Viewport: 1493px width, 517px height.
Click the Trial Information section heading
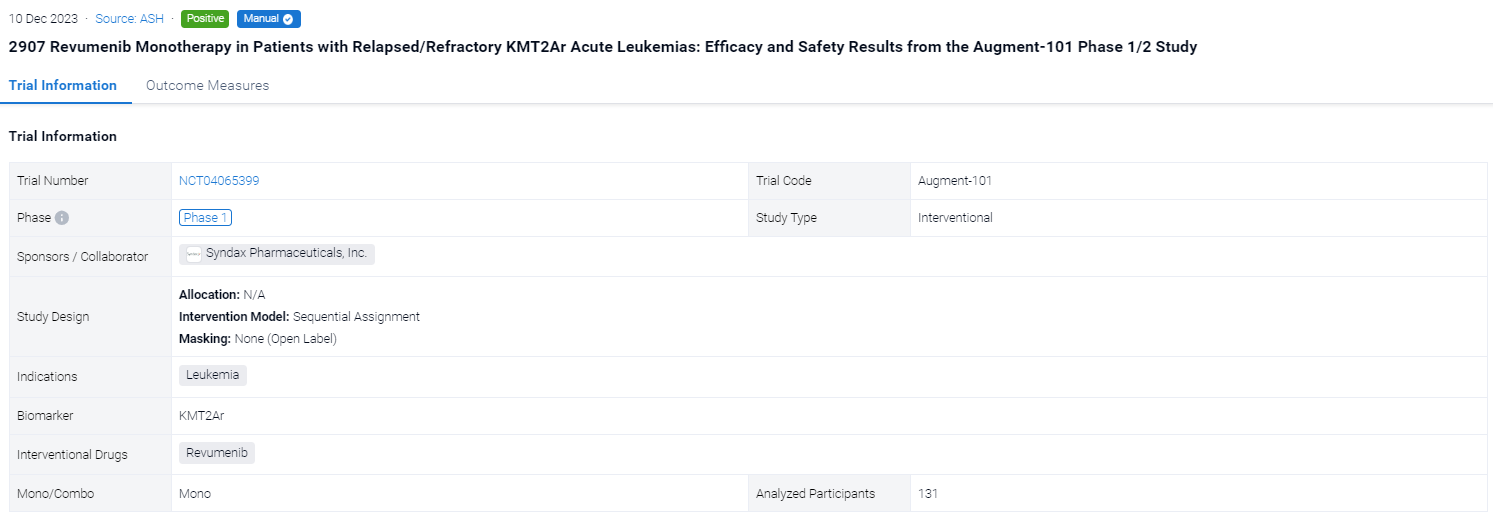pyautogui.click(x=63, y=137)
